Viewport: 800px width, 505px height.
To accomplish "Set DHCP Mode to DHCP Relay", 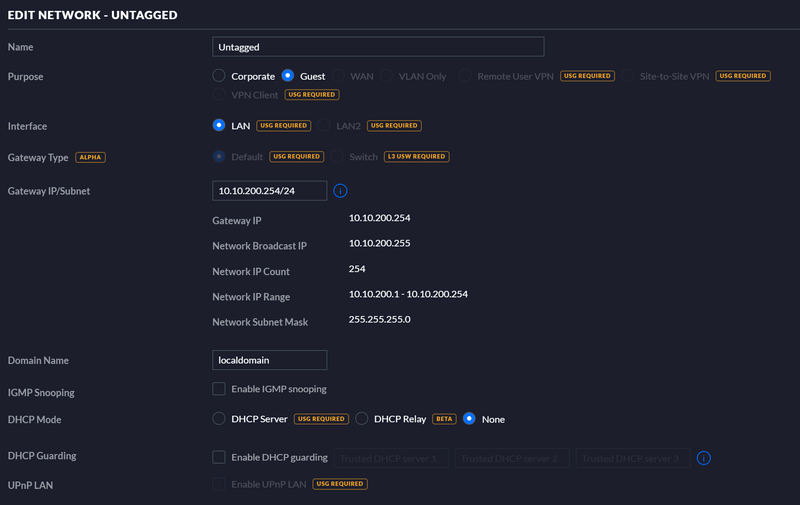I will pos(362,419).
